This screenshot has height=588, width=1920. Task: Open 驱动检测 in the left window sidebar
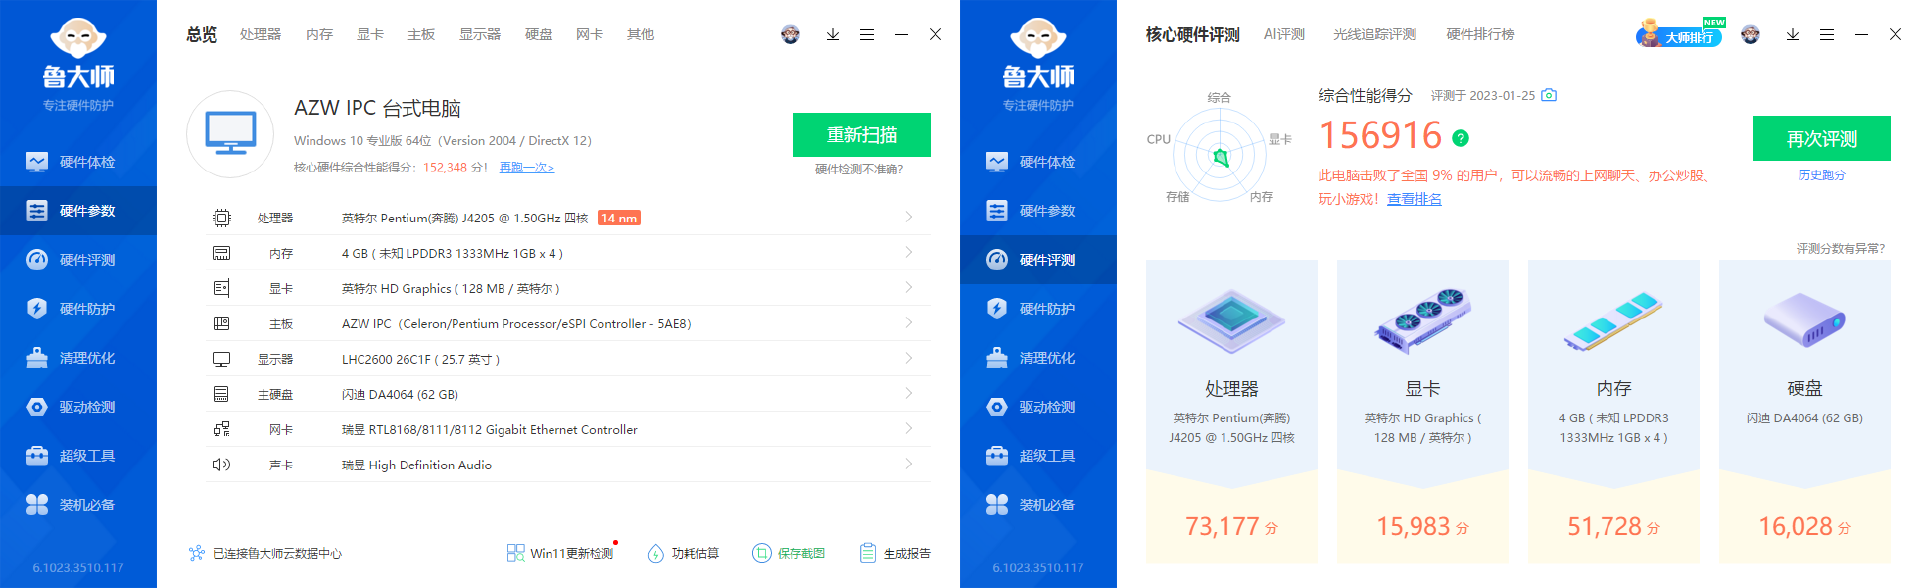pos(78,407)
